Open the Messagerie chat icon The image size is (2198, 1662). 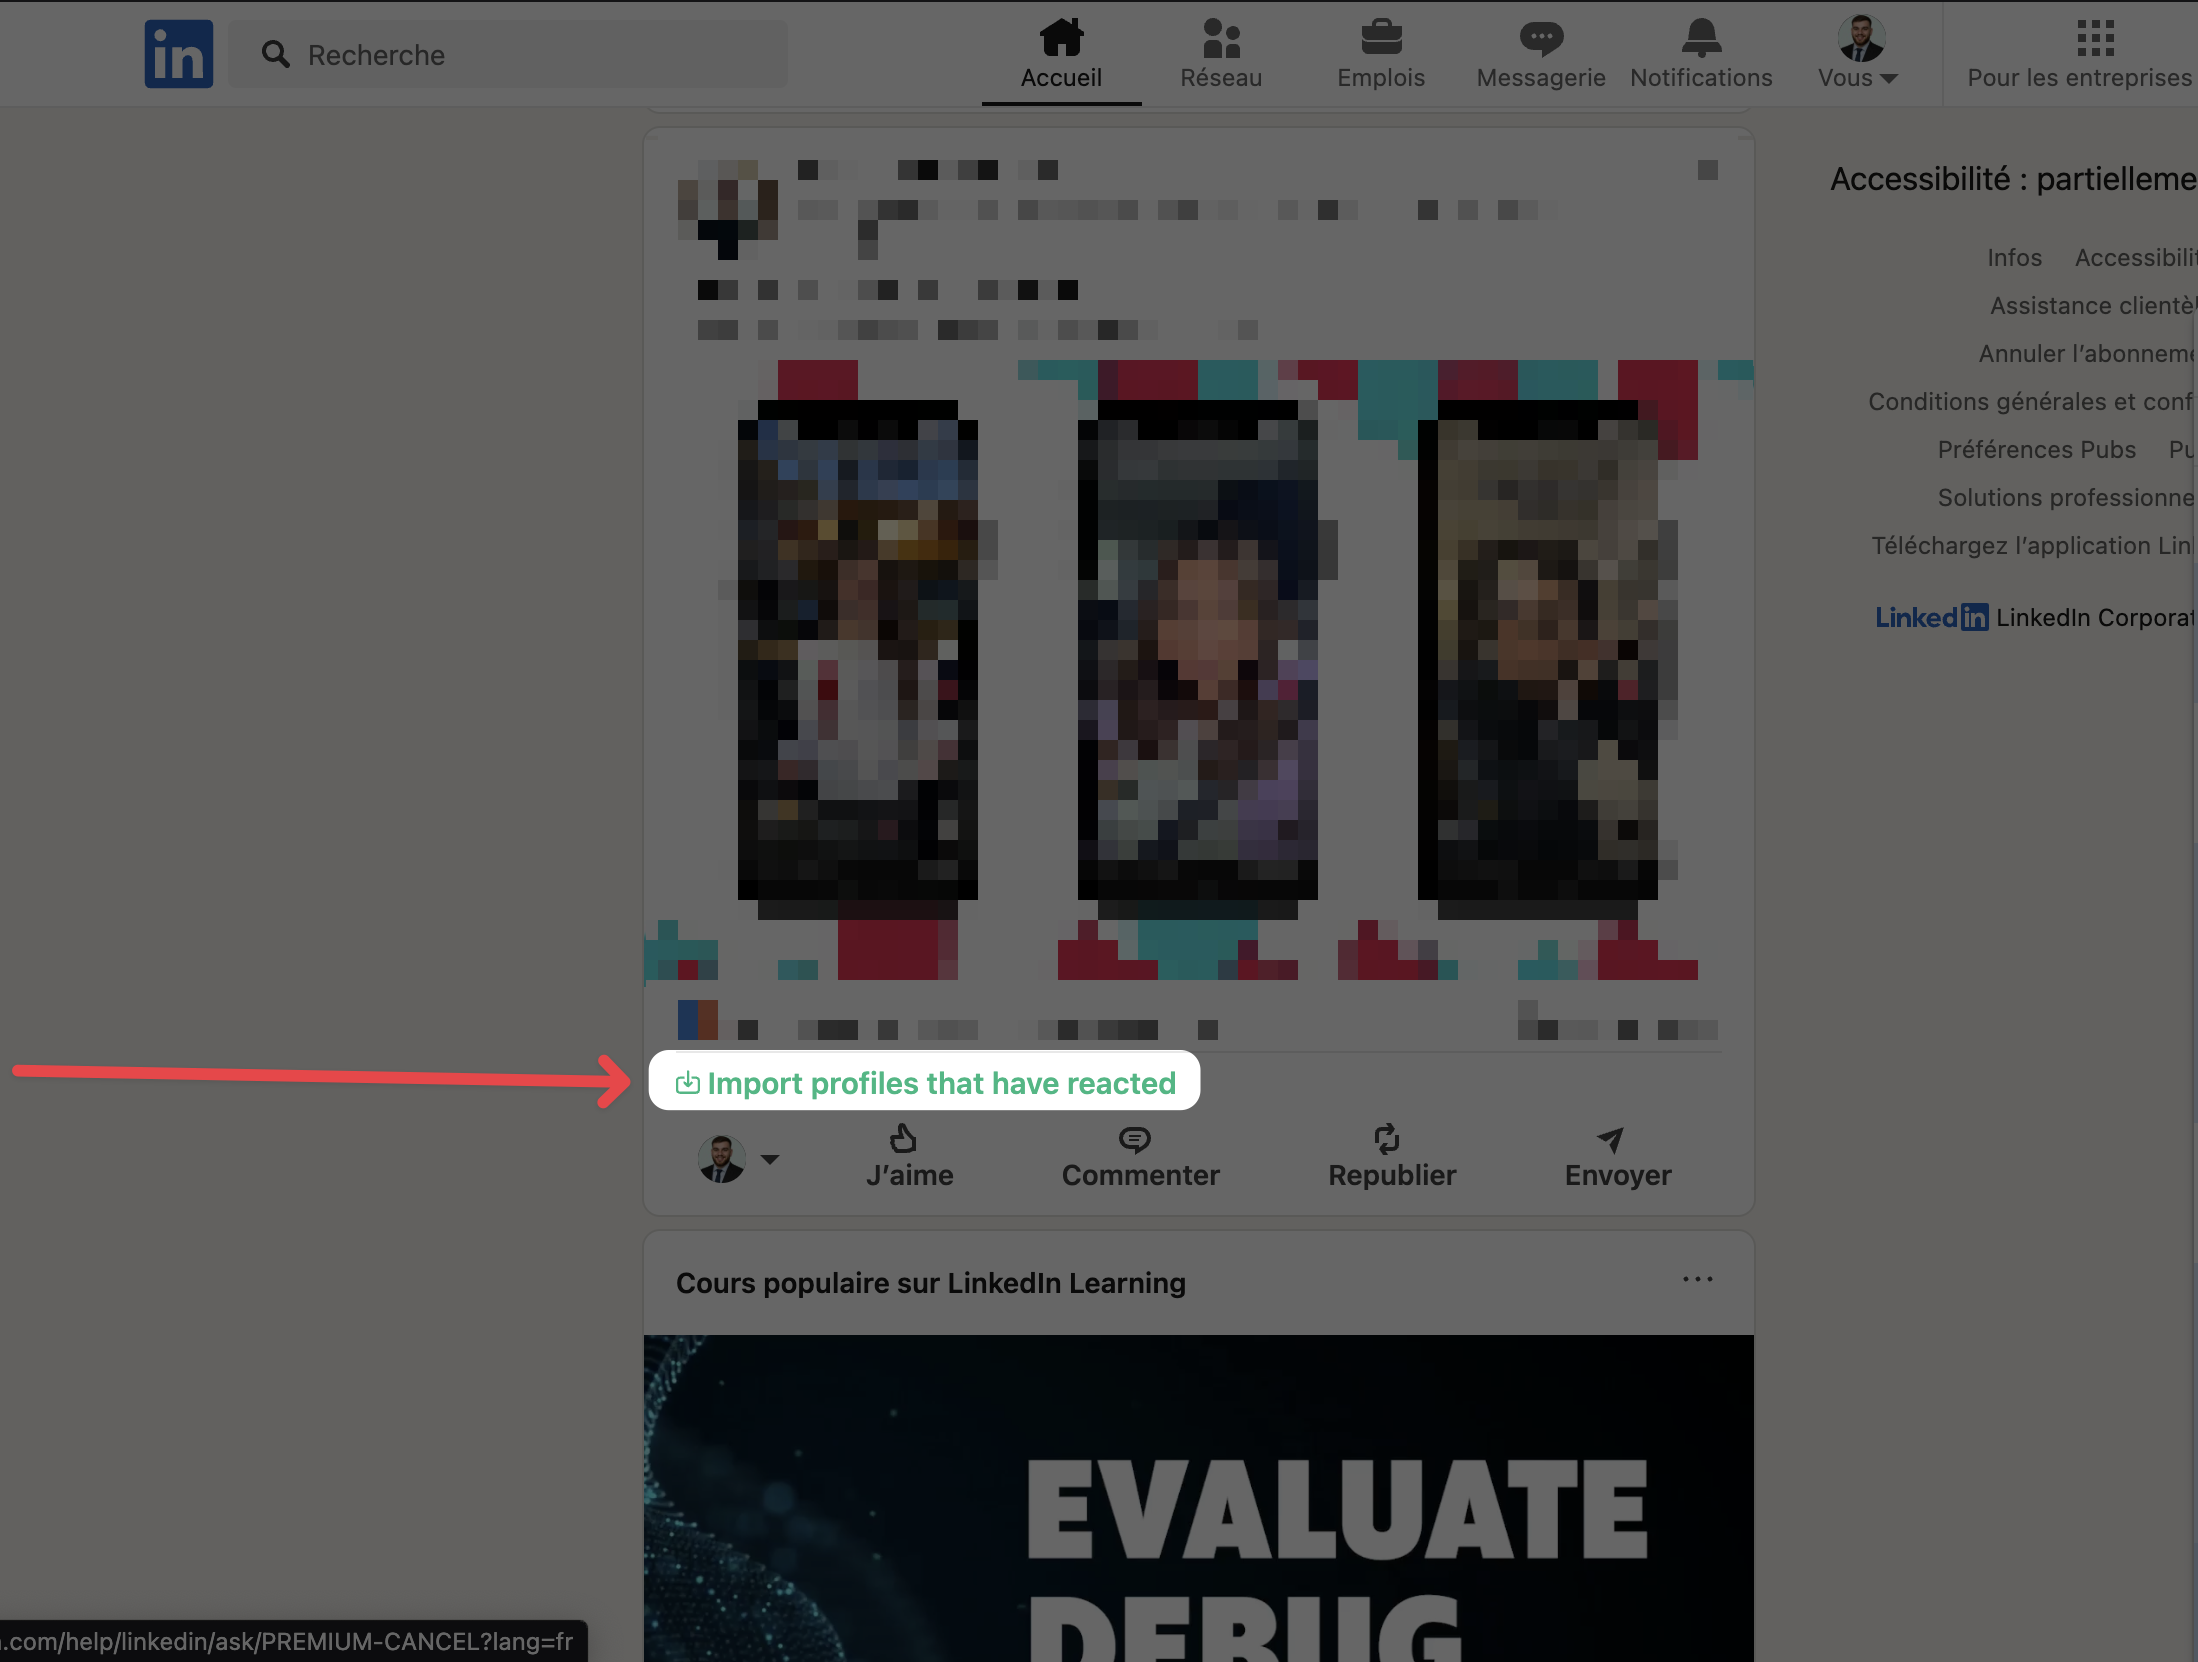[1540, 39]
